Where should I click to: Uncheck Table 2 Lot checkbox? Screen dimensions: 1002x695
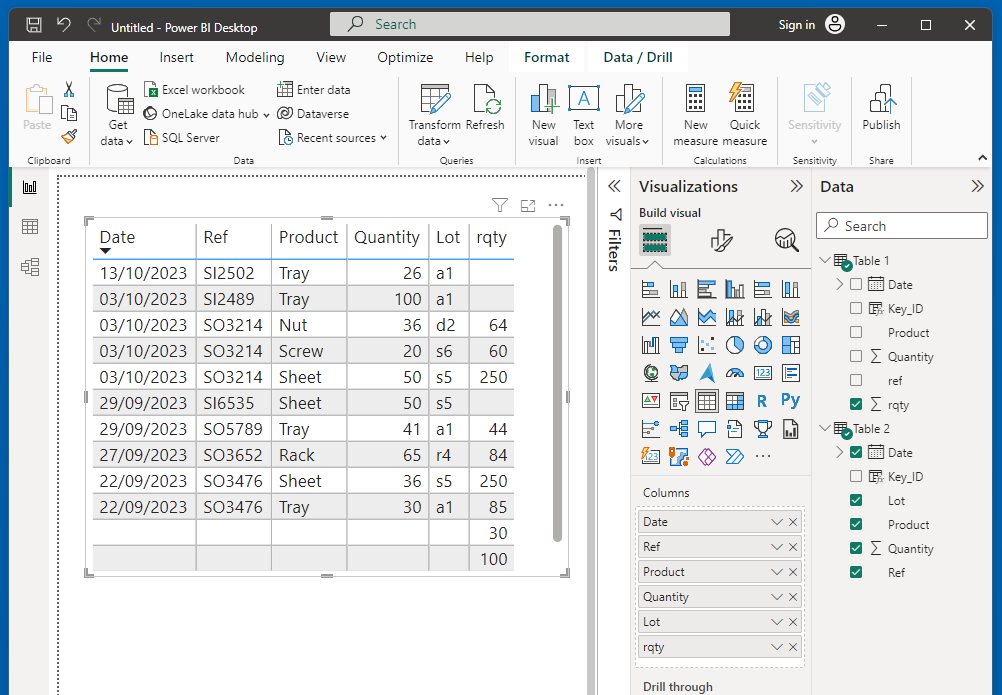856,500
